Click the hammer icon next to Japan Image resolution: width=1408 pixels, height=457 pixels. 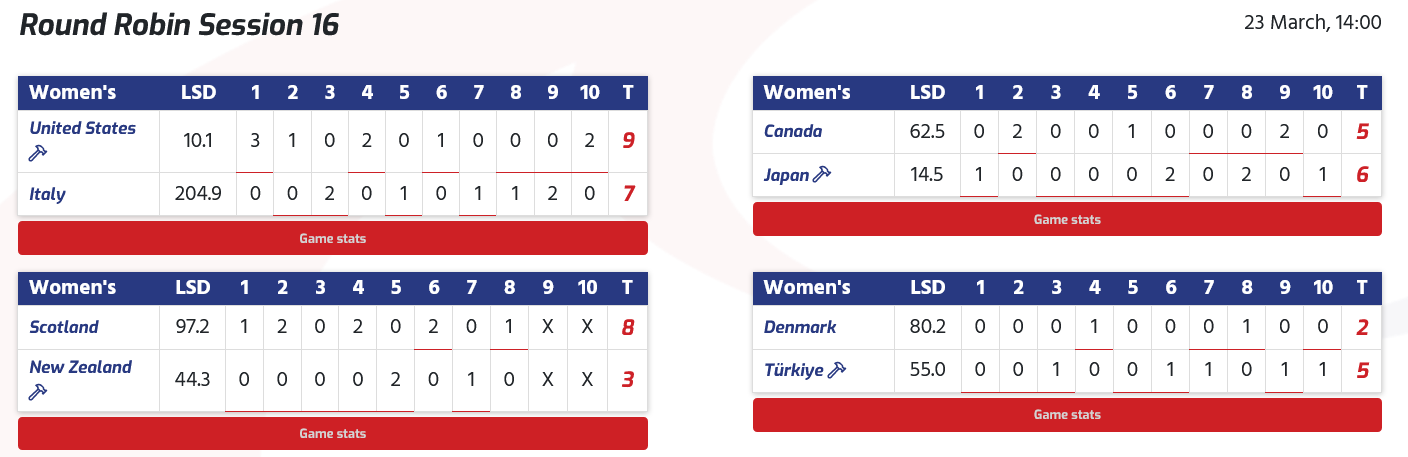click(x=822, y=175)
